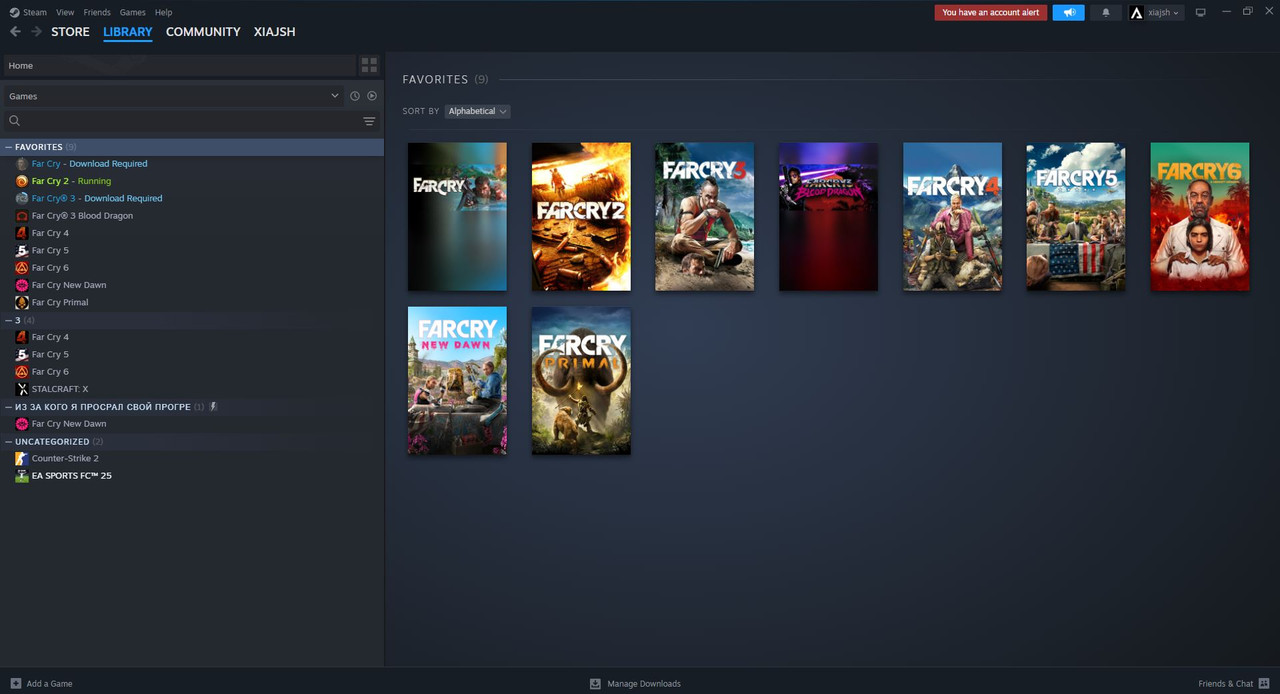Viewport: 1280px width, 694px height.
Task: Open the Games menu
Action: [x=132, y=12]
